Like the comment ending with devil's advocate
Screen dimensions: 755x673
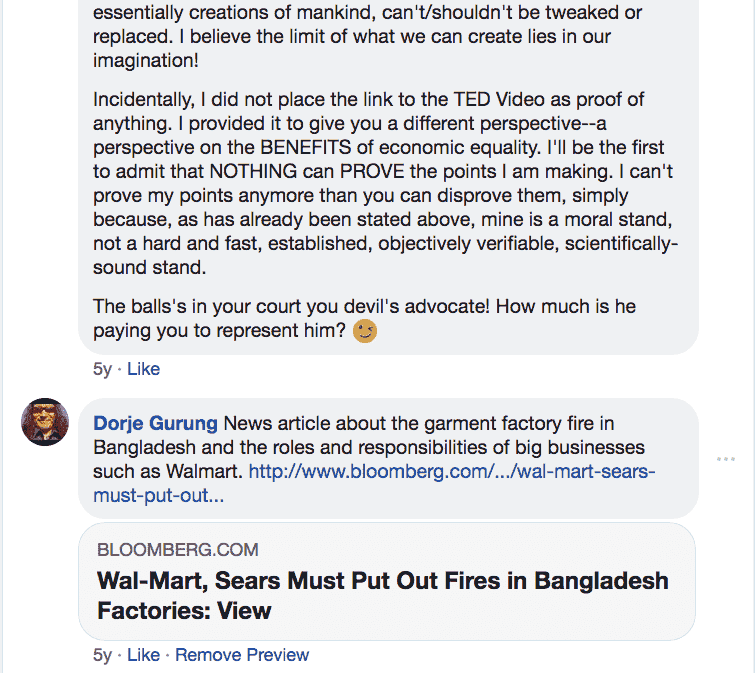[x=143, y=369]
